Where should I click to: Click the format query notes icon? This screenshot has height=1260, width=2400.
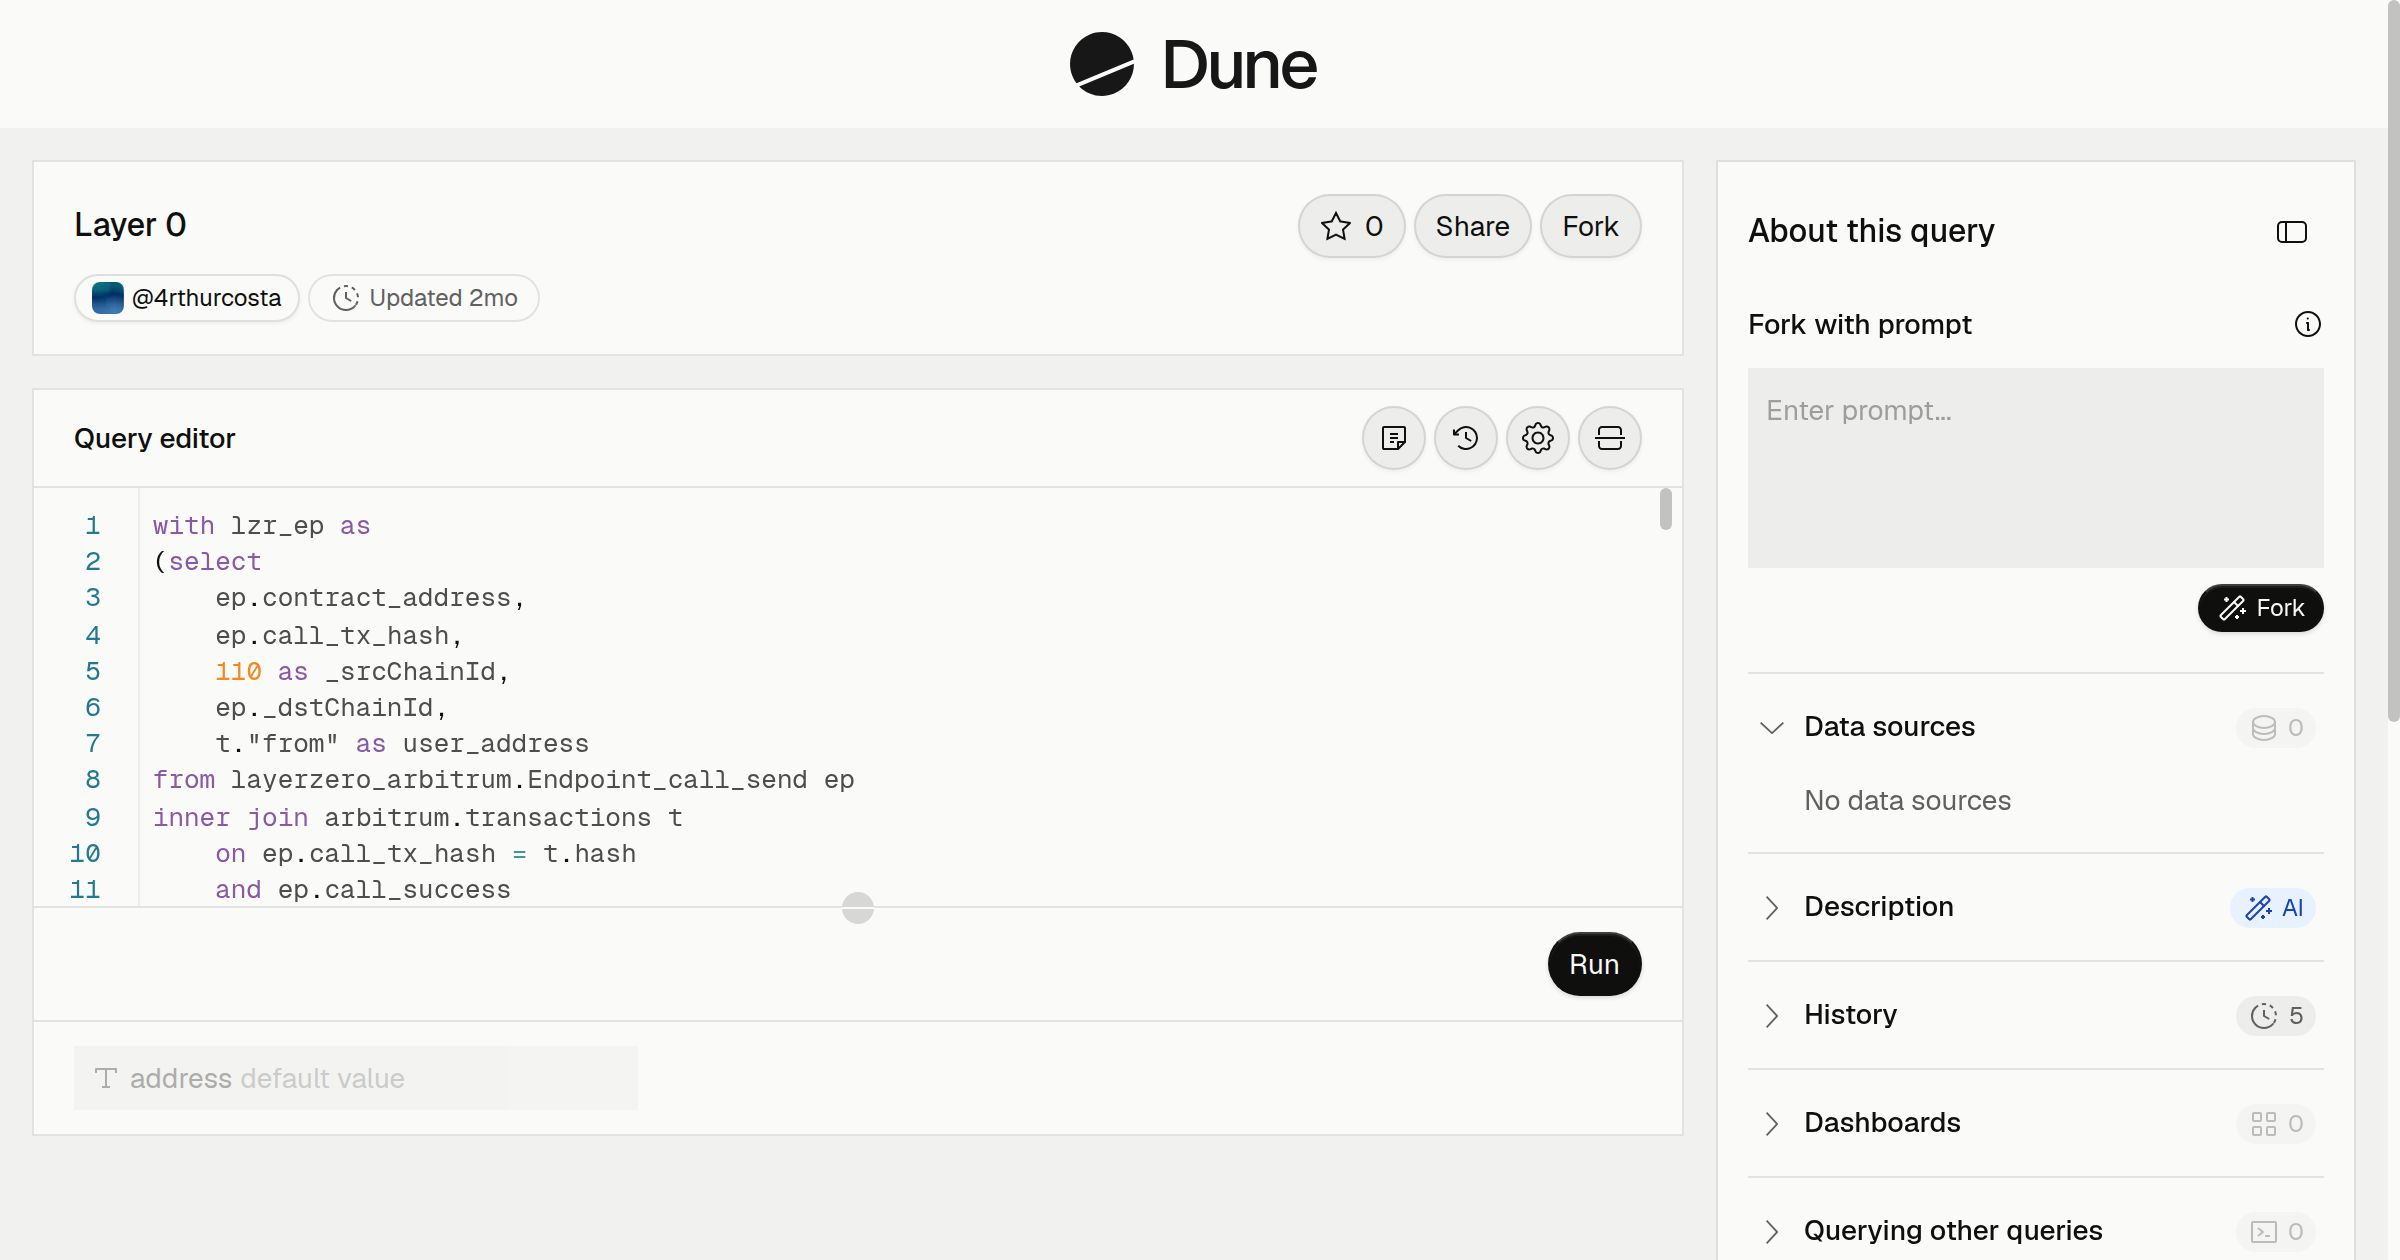pos(1393,438)
